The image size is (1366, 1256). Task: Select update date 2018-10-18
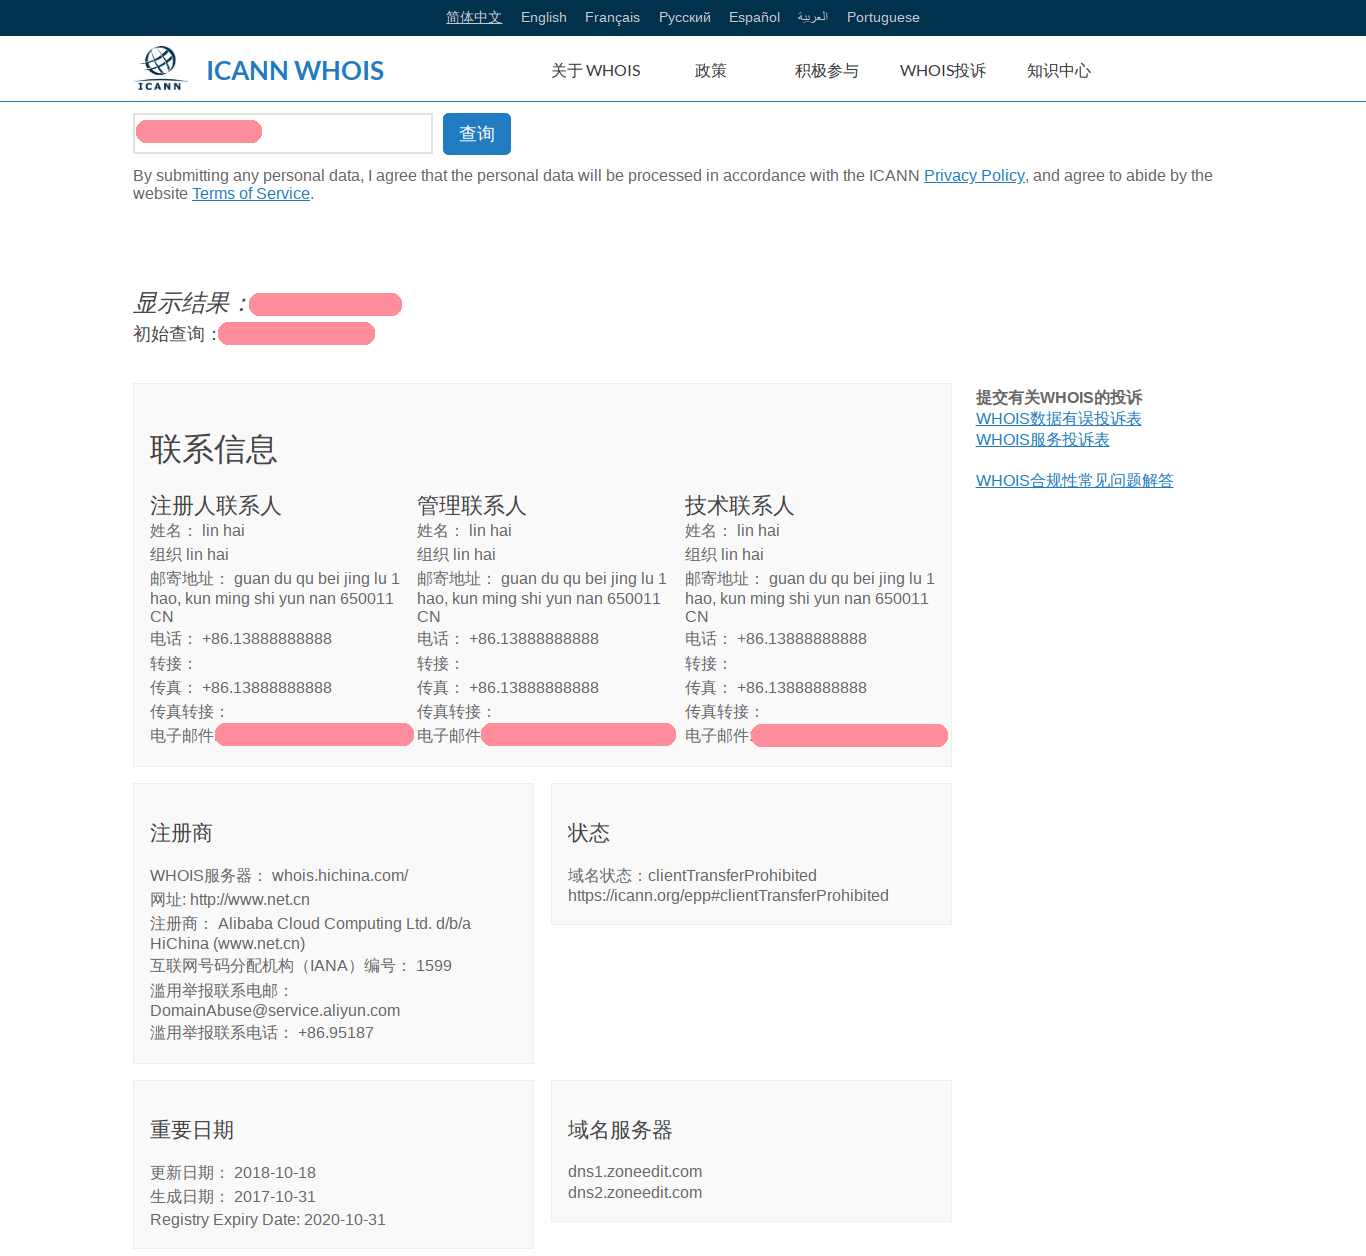coord(275,1172)
